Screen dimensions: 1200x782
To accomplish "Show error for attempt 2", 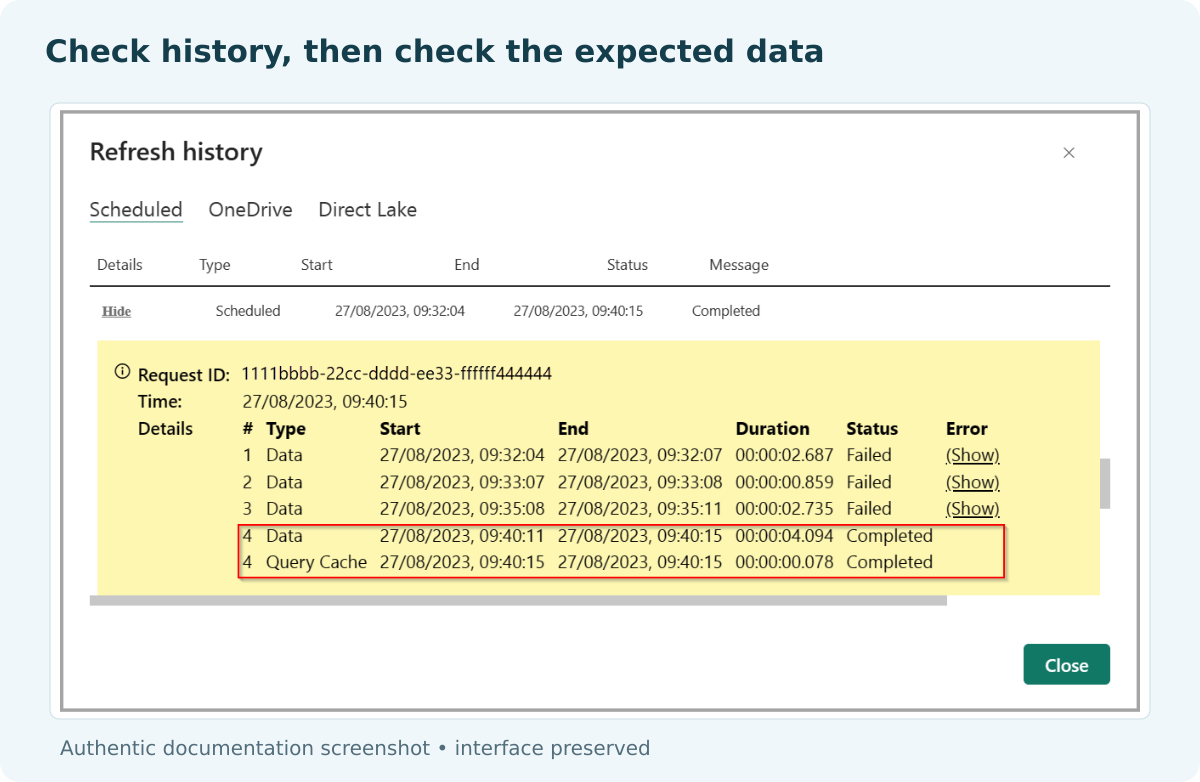I will coord(972,482).
